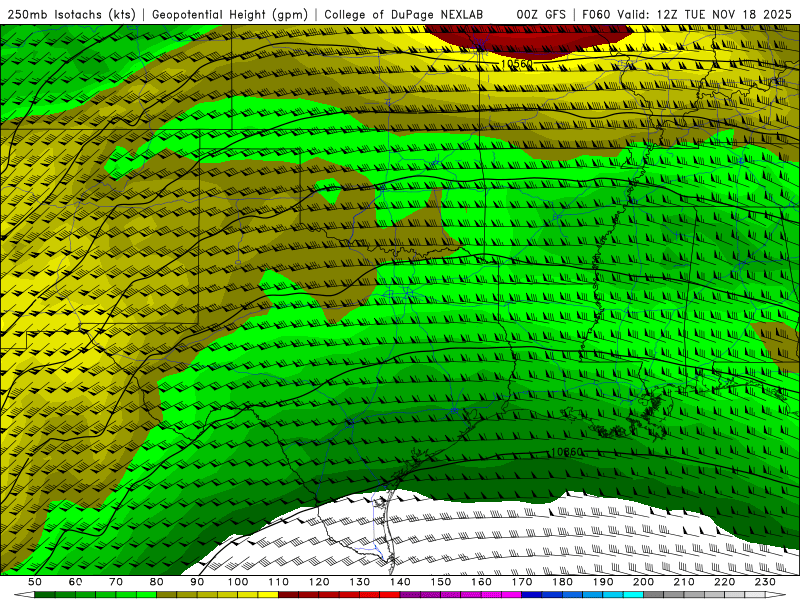Click the 60 label on the color scale
This screenshot has height=600, width=800.
click(76, 582)
